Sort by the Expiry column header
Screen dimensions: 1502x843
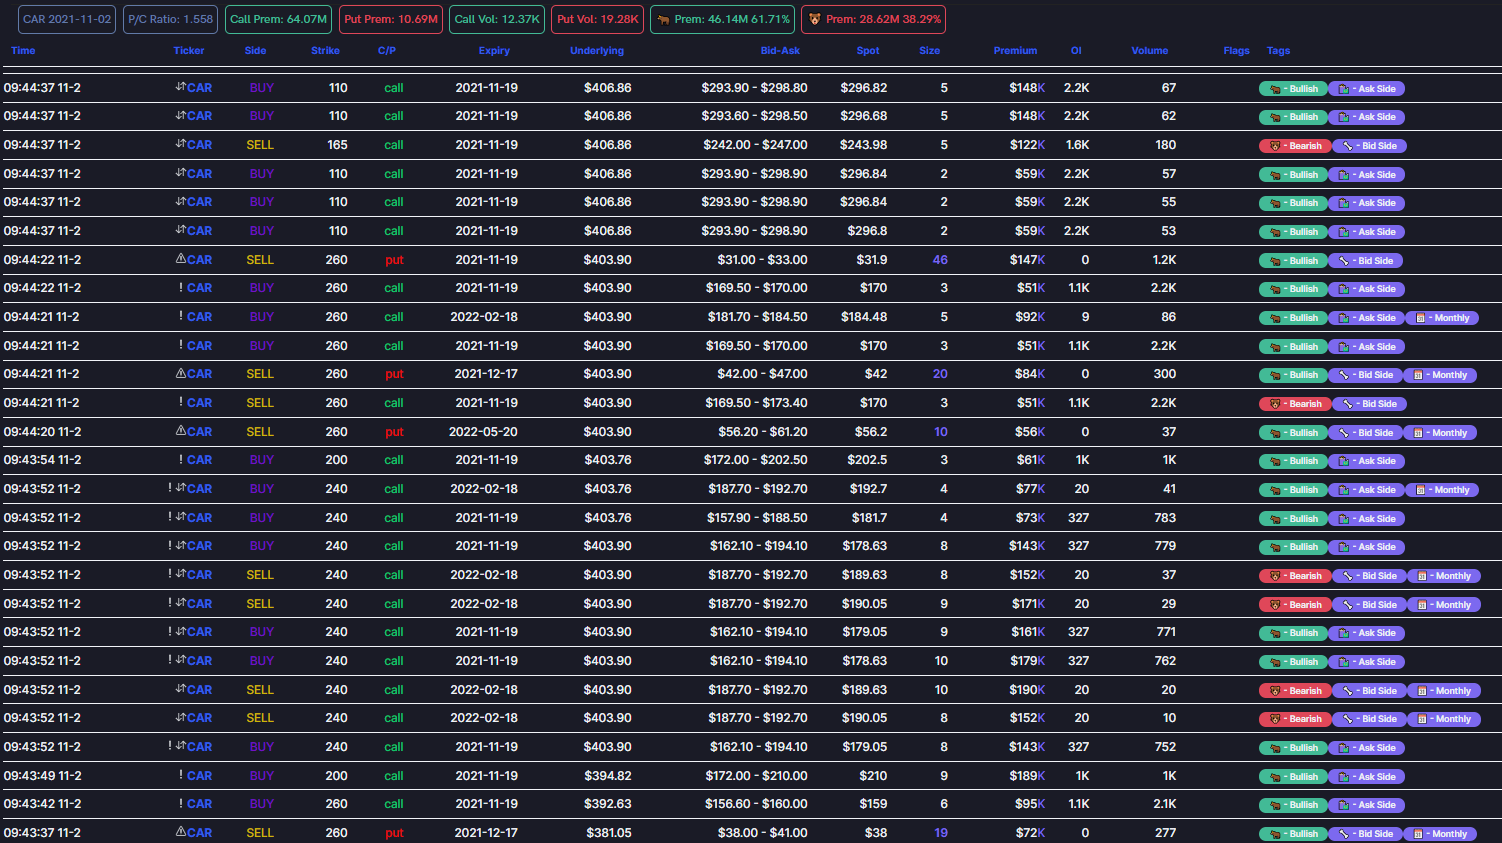(494, 50)
